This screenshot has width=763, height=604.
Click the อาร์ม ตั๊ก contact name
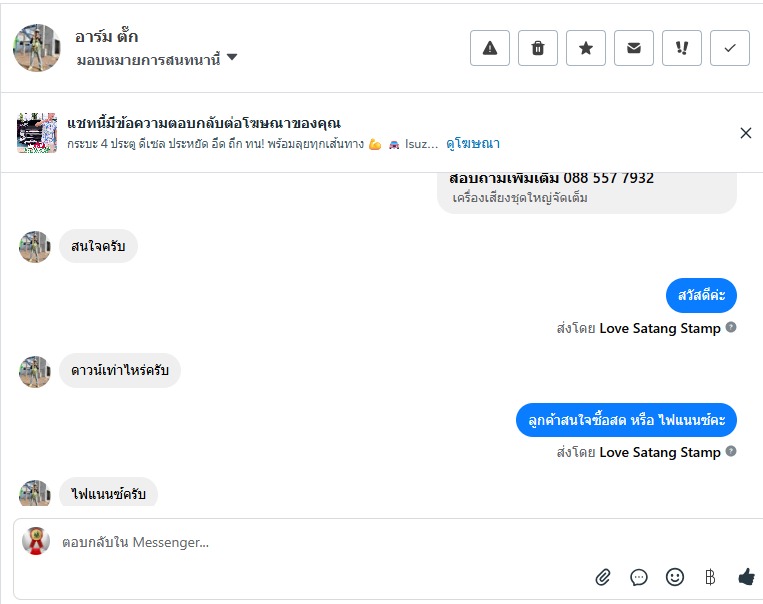click(x=106, y=37)
